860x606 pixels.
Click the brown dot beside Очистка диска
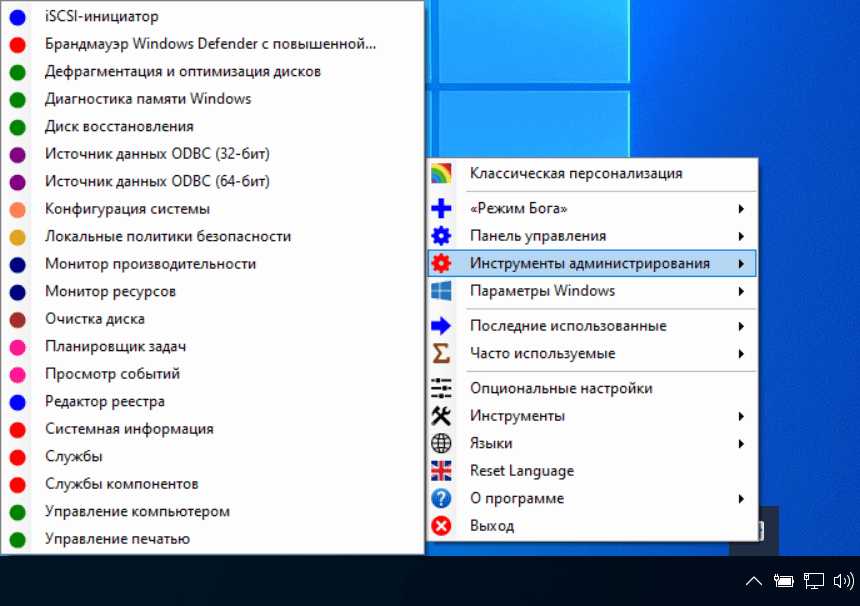pos(18,320)
